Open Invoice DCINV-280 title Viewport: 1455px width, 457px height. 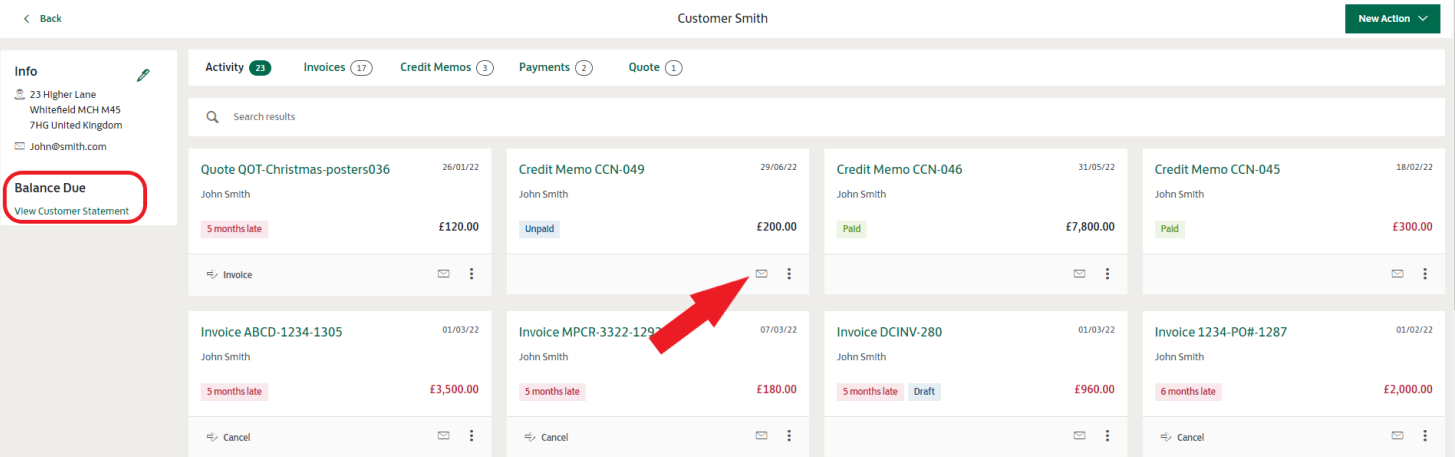pyautogui.click(x=889, y=332)
